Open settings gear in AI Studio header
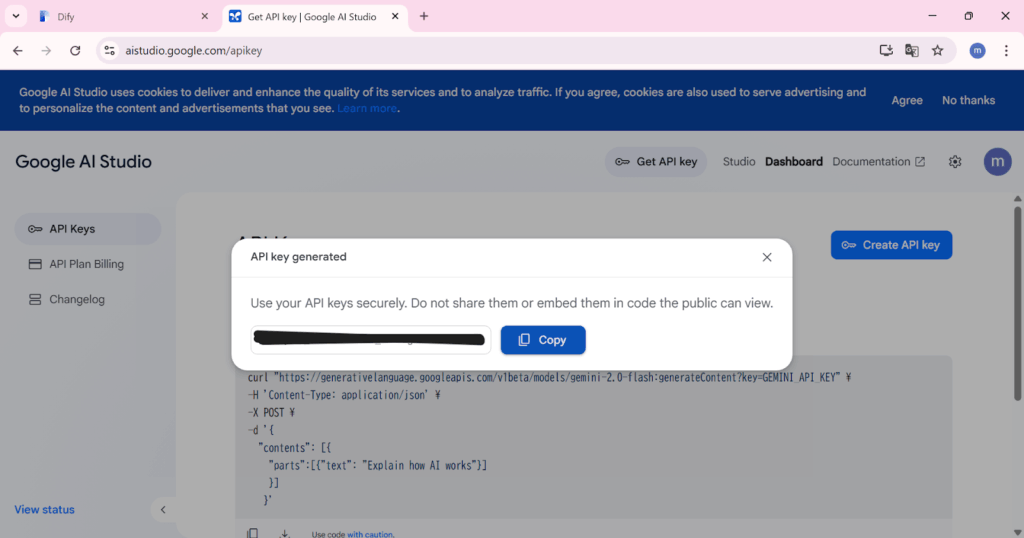Viewport: 1024px width, 538px height. coord(955,162)
